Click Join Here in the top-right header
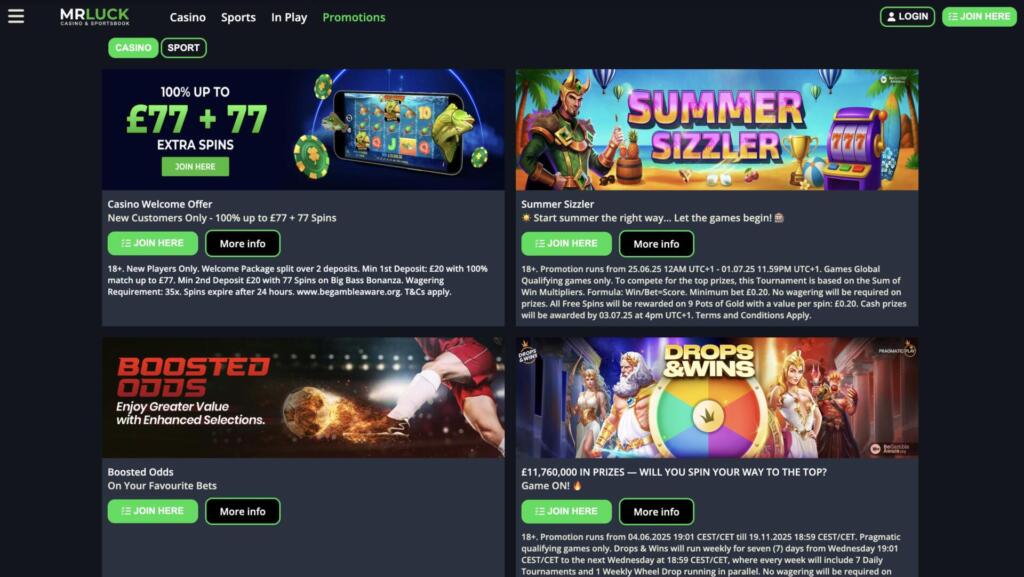Viewport: 1024px width, 577px height. point(979,17)
